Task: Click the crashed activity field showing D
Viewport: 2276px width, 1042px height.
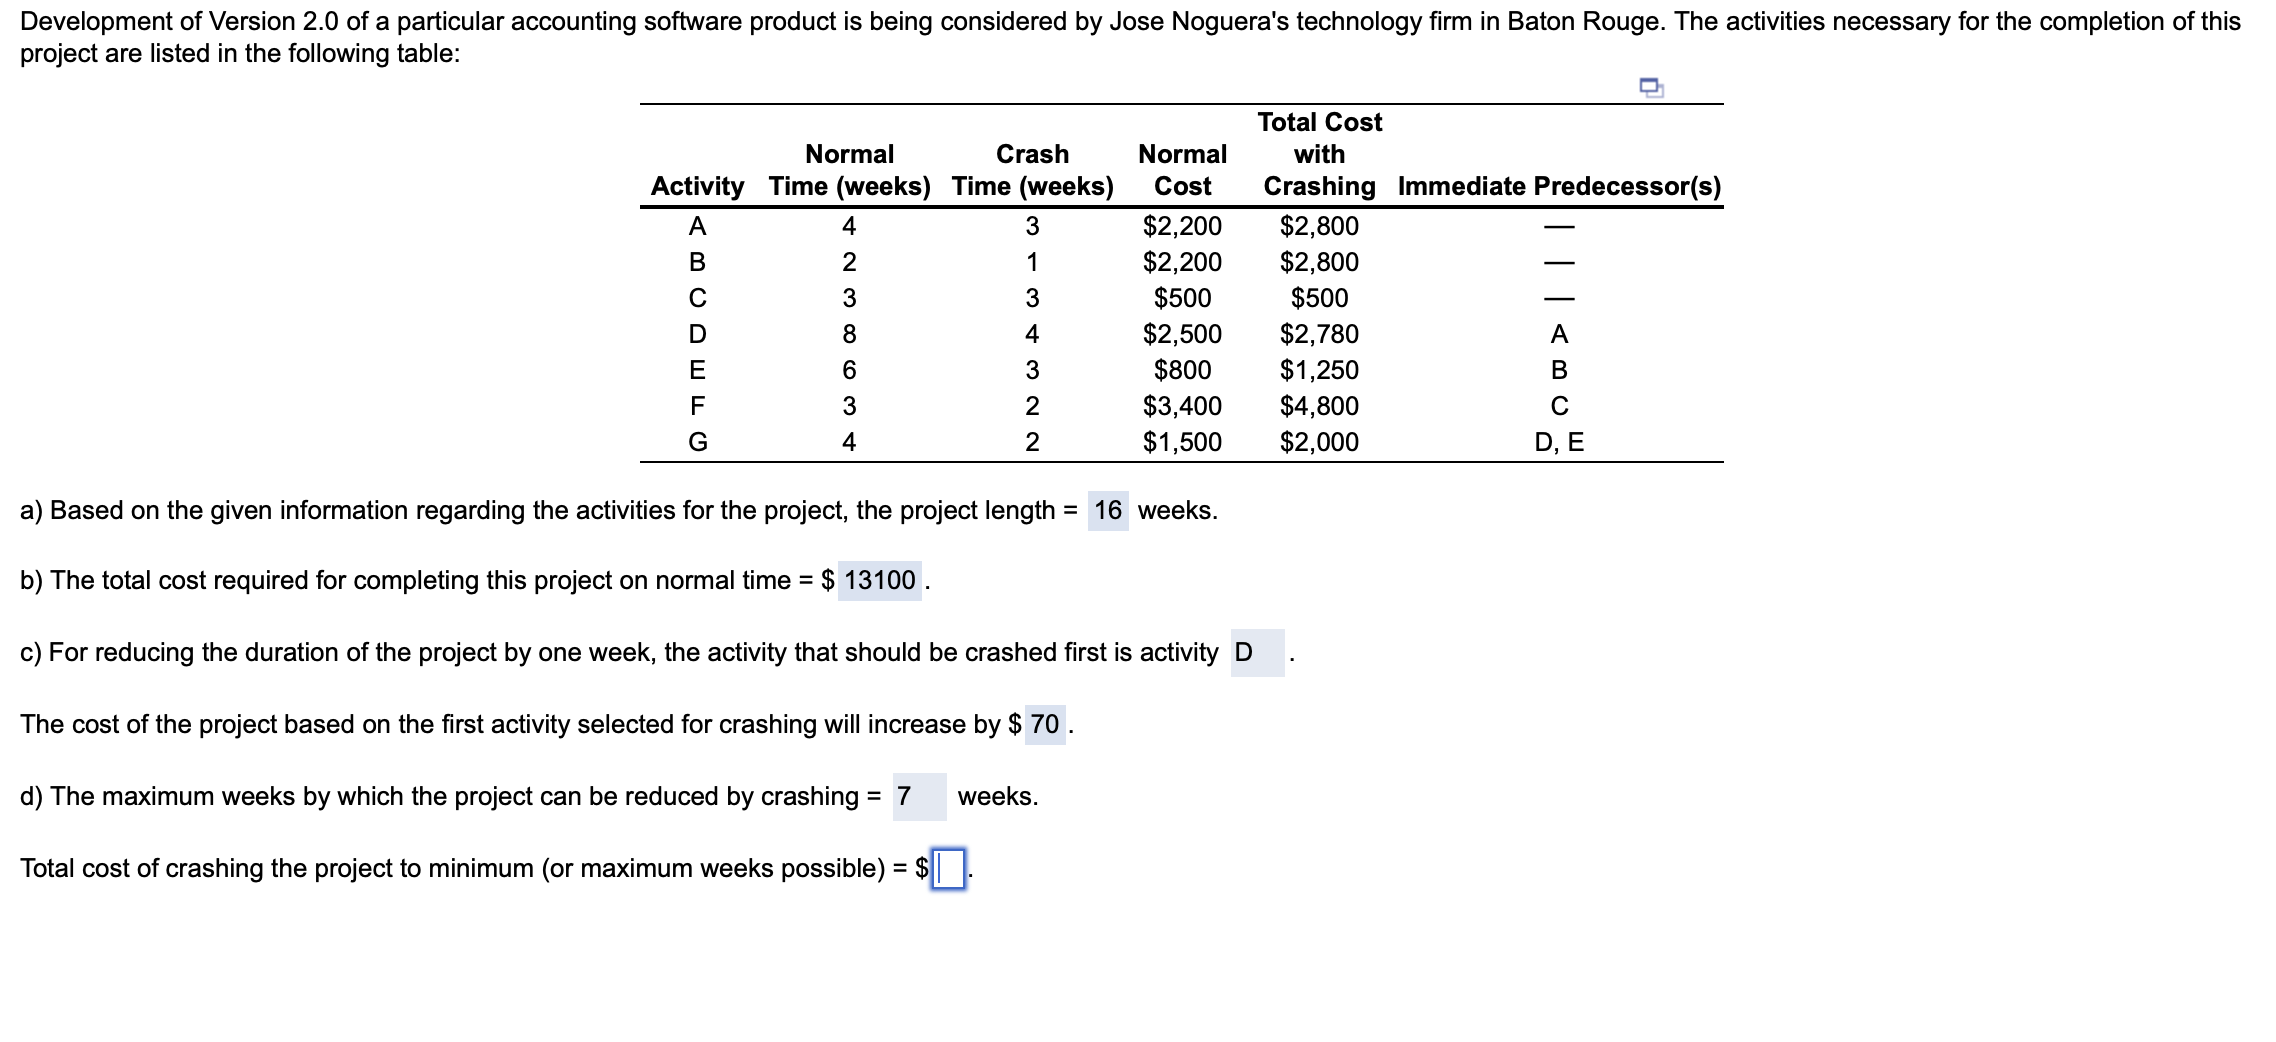Action: point(1256,653)
